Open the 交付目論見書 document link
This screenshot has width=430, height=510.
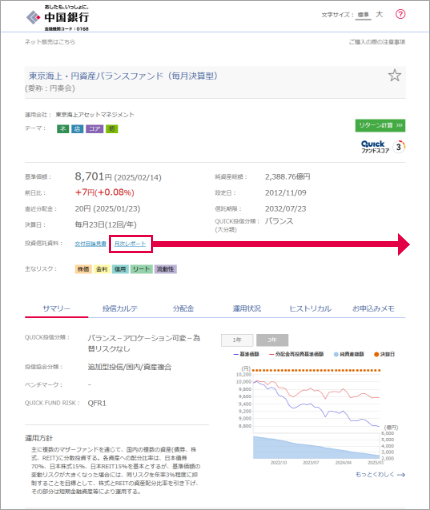90,244
